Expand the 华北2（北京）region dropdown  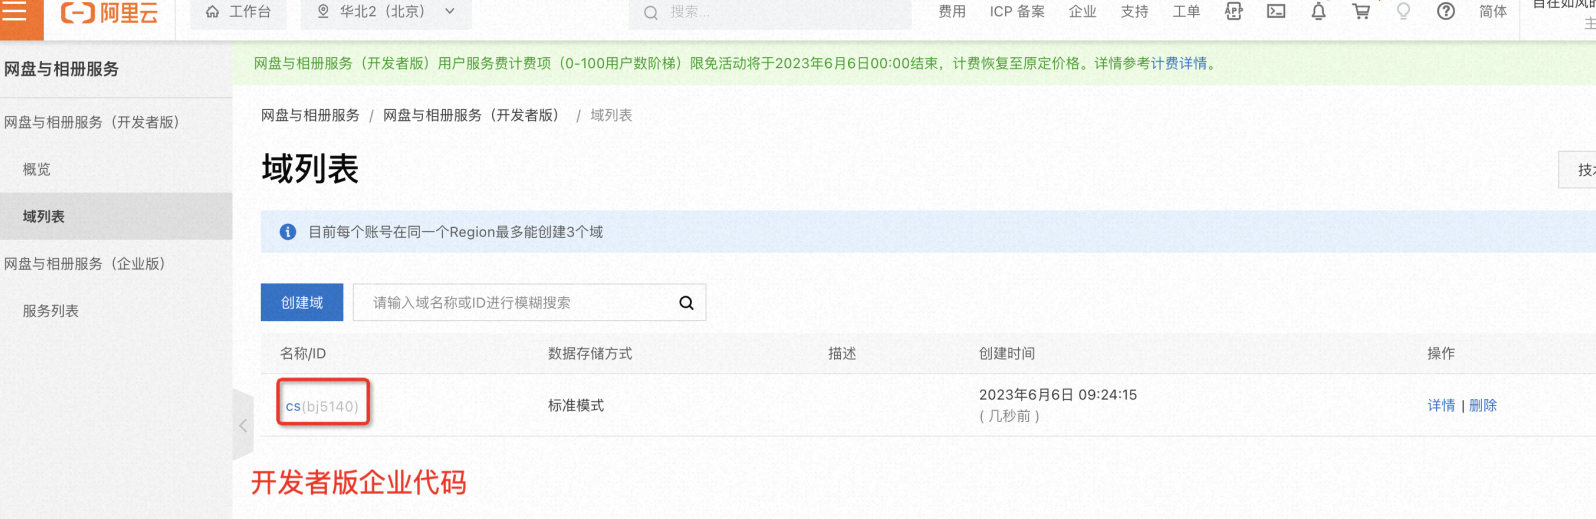pyautogui.click(x=386, y=12)
